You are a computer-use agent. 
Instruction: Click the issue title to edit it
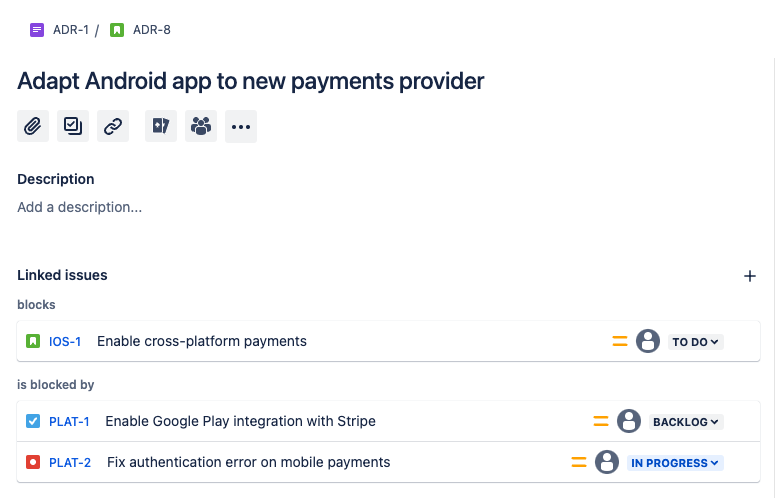251,81
